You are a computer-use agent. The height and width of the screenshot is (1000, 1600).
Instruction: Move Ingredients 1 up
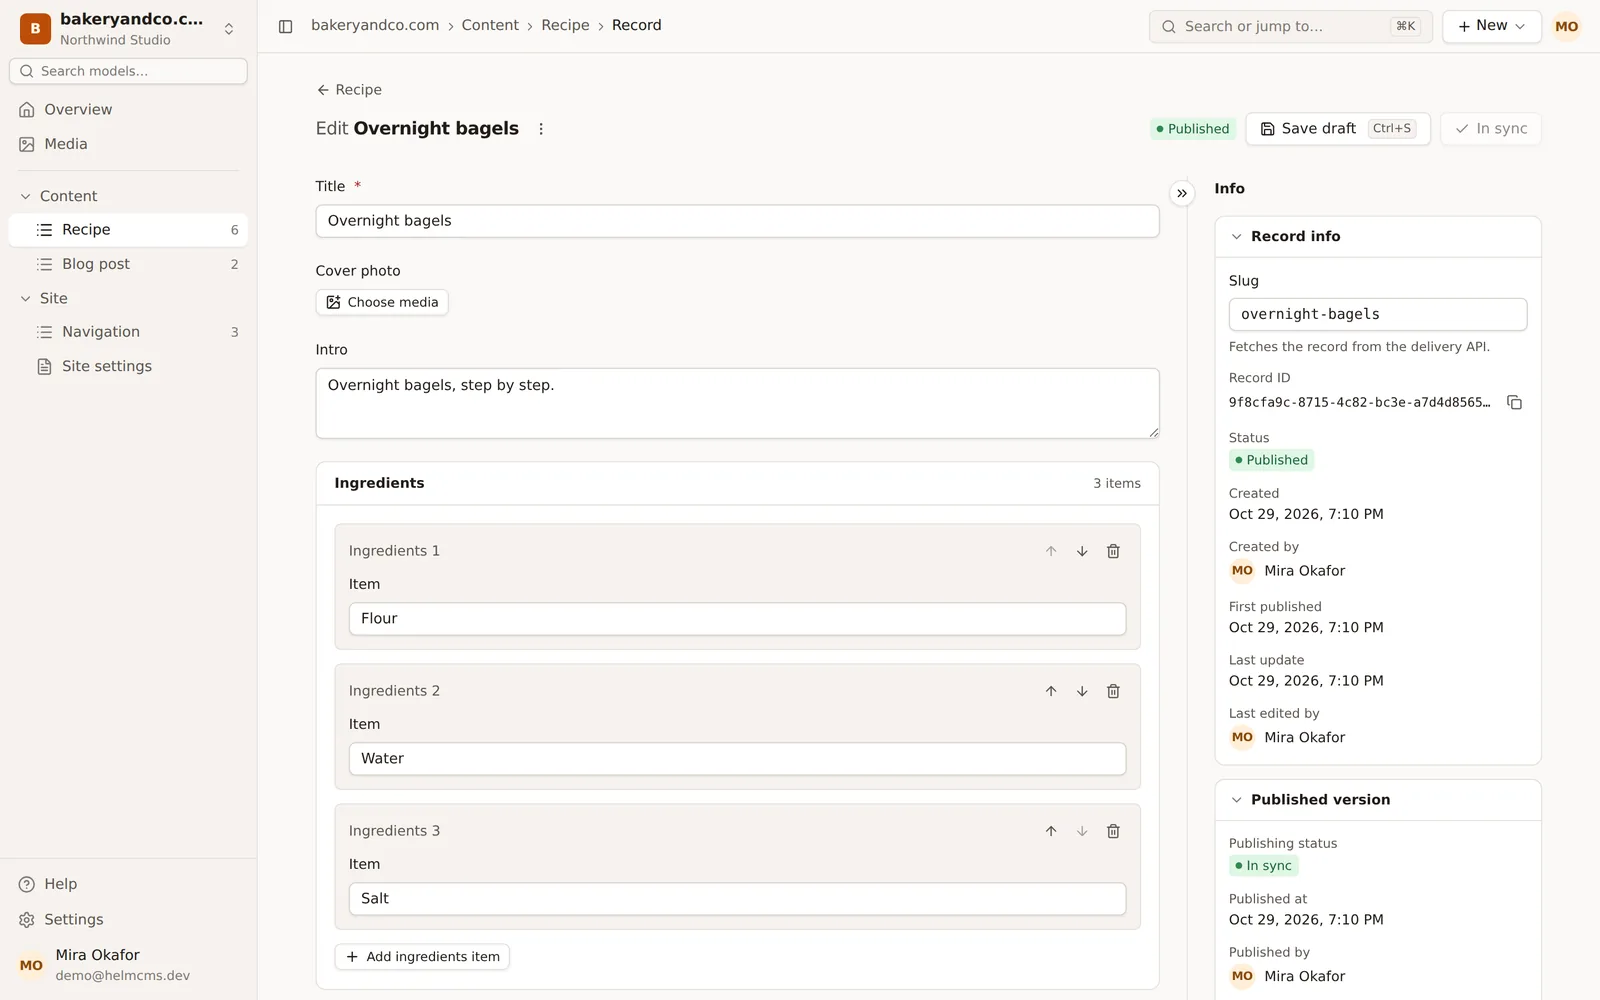pos(1051,551)
